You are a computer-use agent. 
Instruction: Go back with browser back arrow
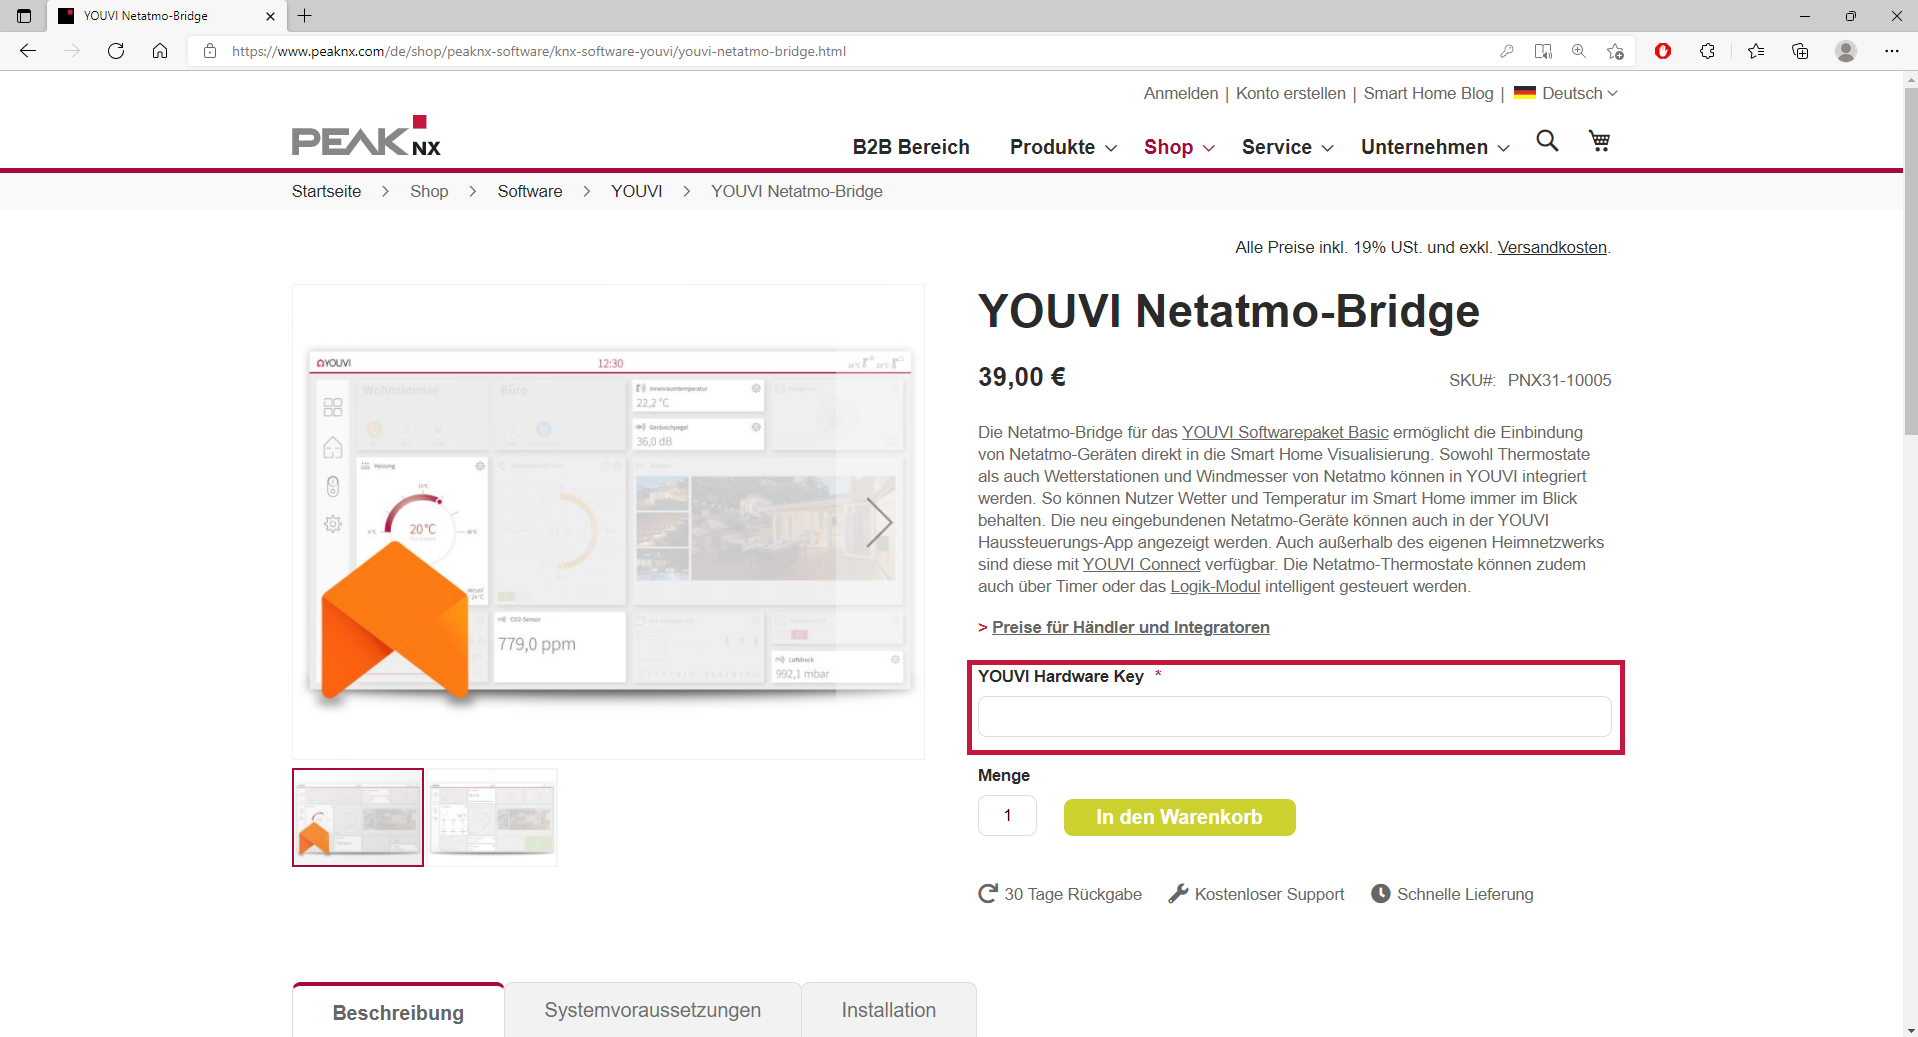pos(28,51)
